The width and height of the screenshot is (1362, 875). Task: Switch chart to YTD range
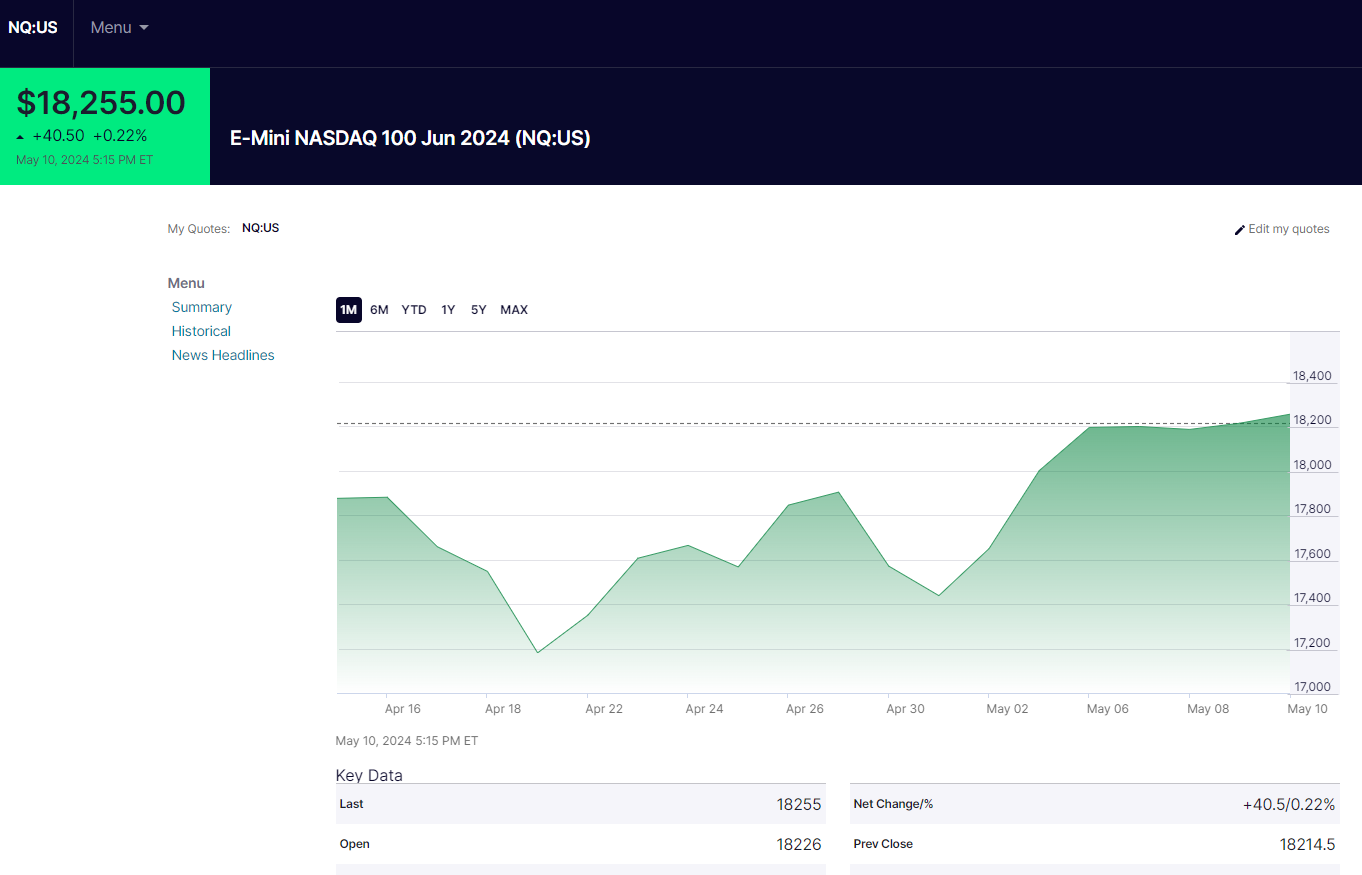click(x=414, y=310)
